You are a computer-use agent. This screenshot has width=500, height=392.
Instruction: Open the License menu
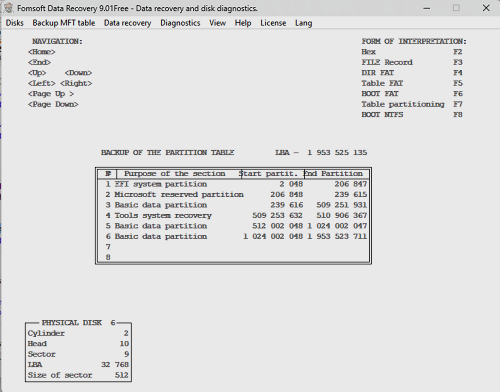tap(273, 23)
